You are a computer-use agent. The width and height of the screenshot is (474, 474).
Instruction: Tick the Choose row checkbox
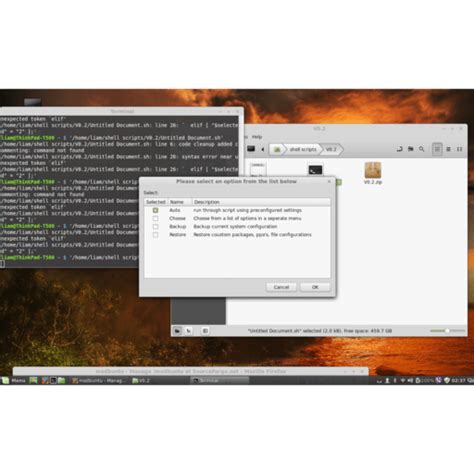tap(155, 218)
